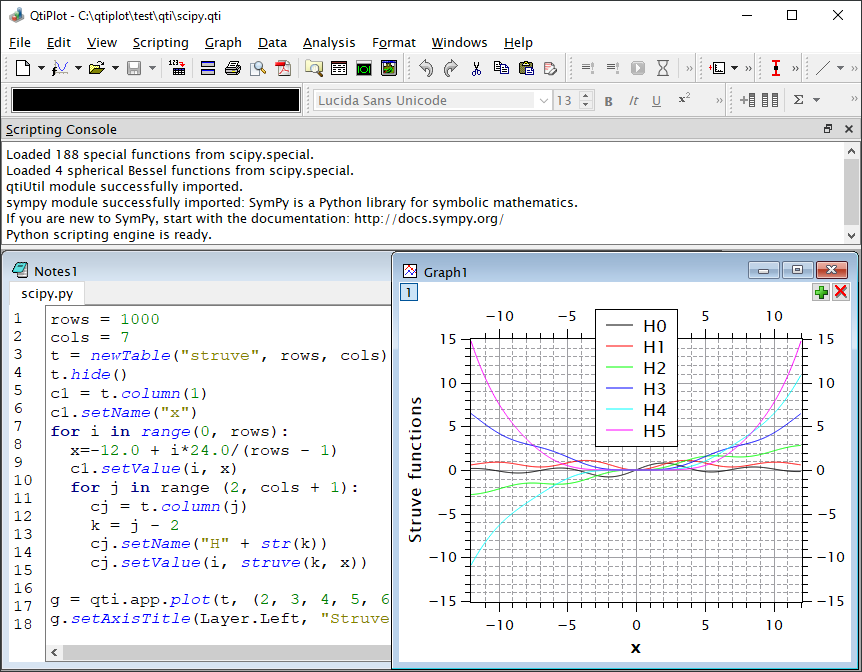Click the Redo arrow icon
Image resolution: width=862 pixels, height=672 pixels.
coord(450,68)
